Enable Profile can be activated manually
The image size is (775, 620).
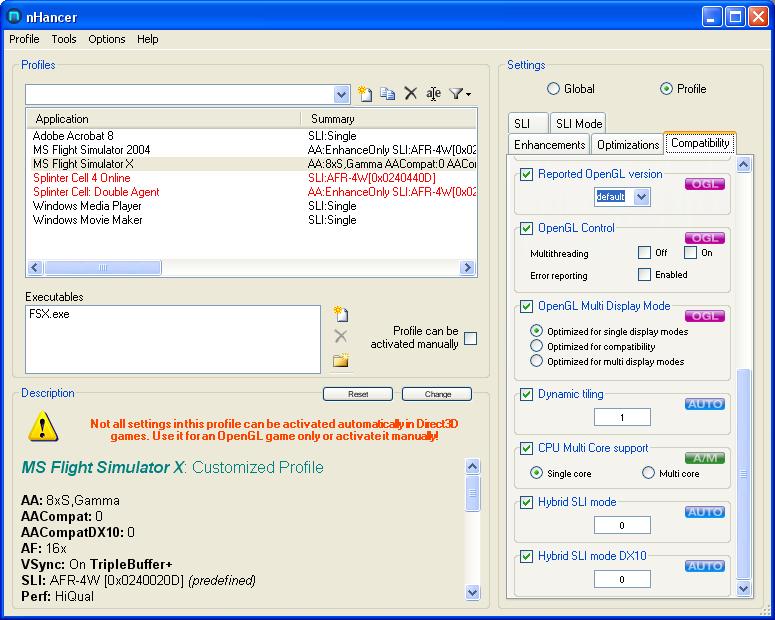click(470, 339)
